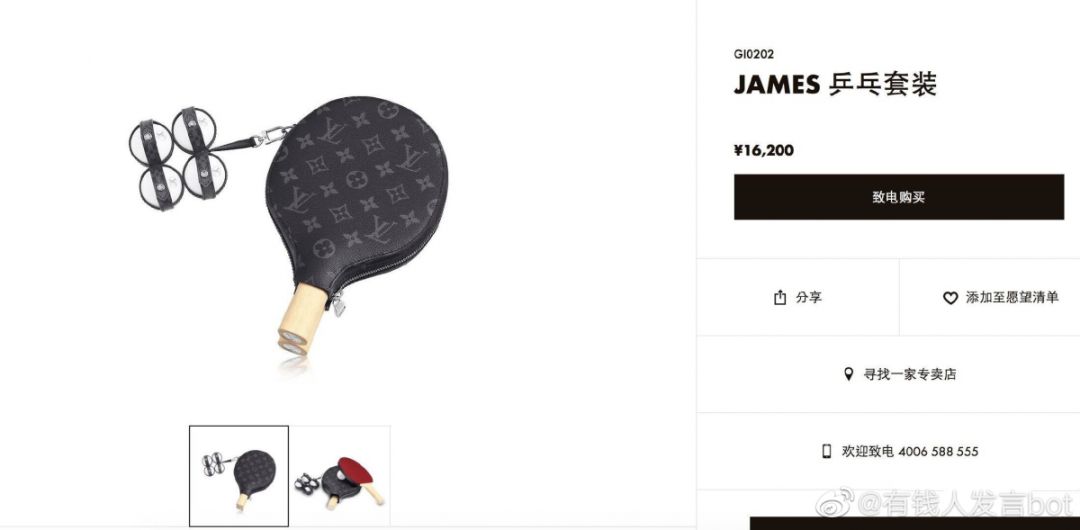The height and width of the screenshot is (530, 1080).
Task: Open 寻找一家专卖店 store finder link
Action: coord(910,374)
